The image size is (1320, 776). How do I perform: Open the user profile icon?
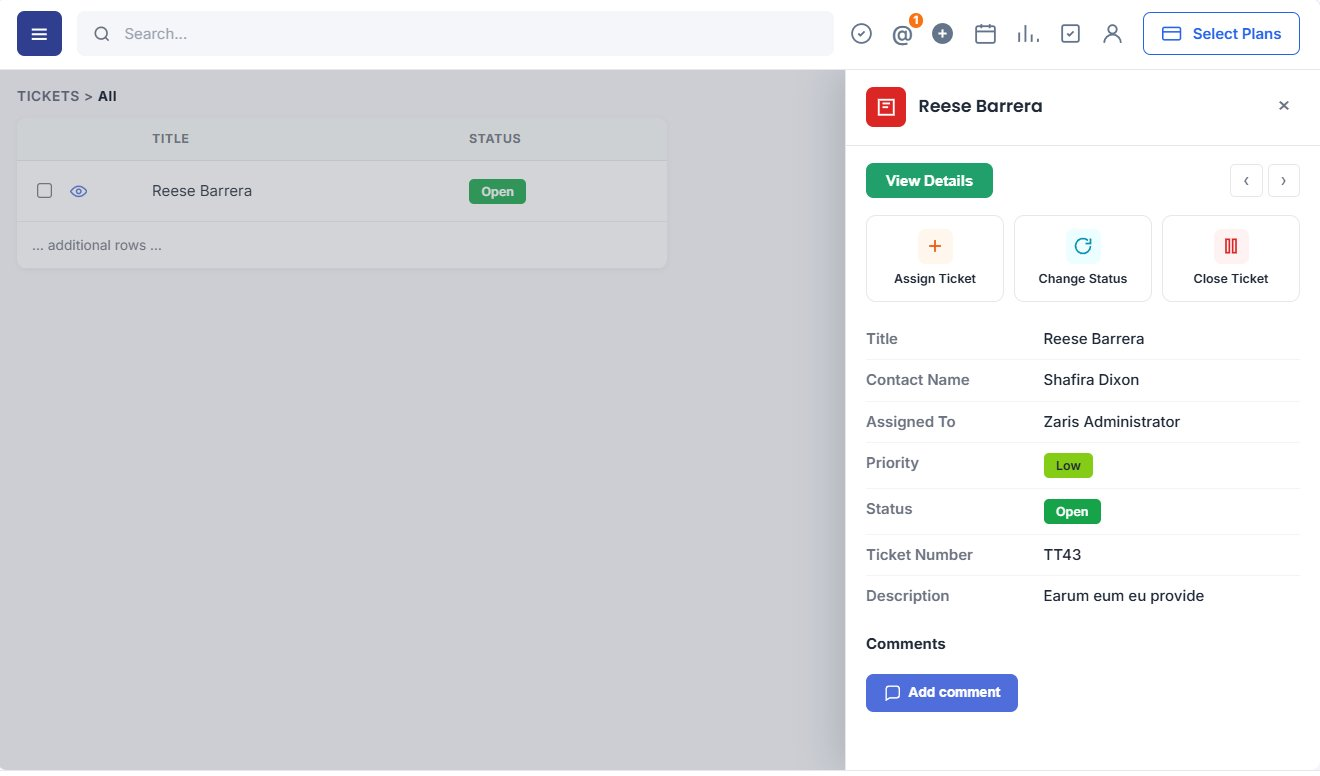pyautogui.click(x=1112, y=34)
